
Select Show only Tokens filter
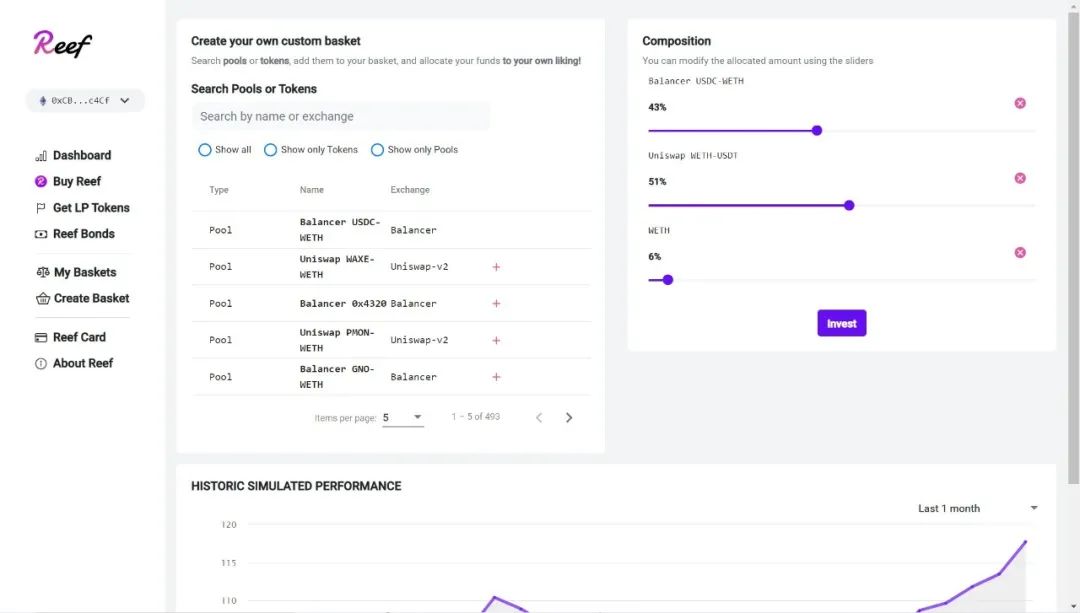point(270,150)
